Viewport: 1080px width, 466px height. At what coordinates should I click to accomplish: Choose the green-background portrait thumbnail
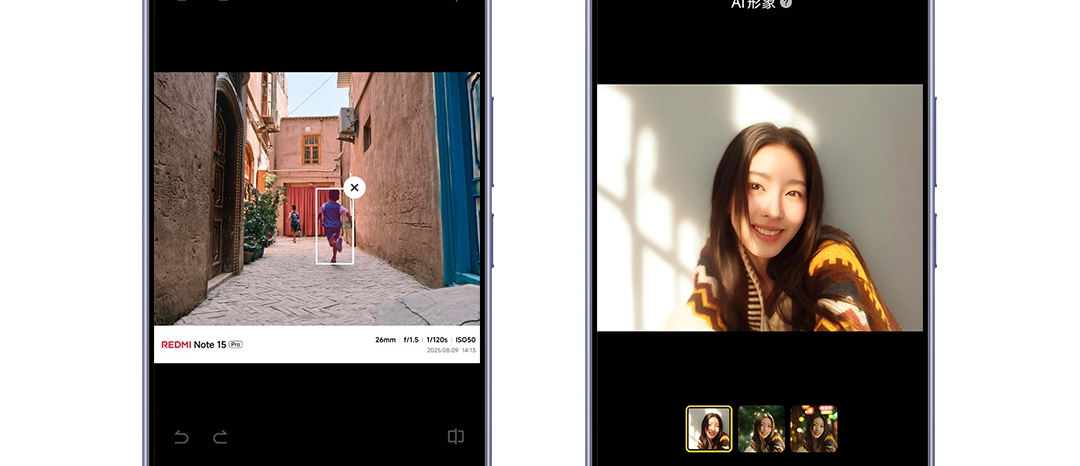[x=761, y=428]
